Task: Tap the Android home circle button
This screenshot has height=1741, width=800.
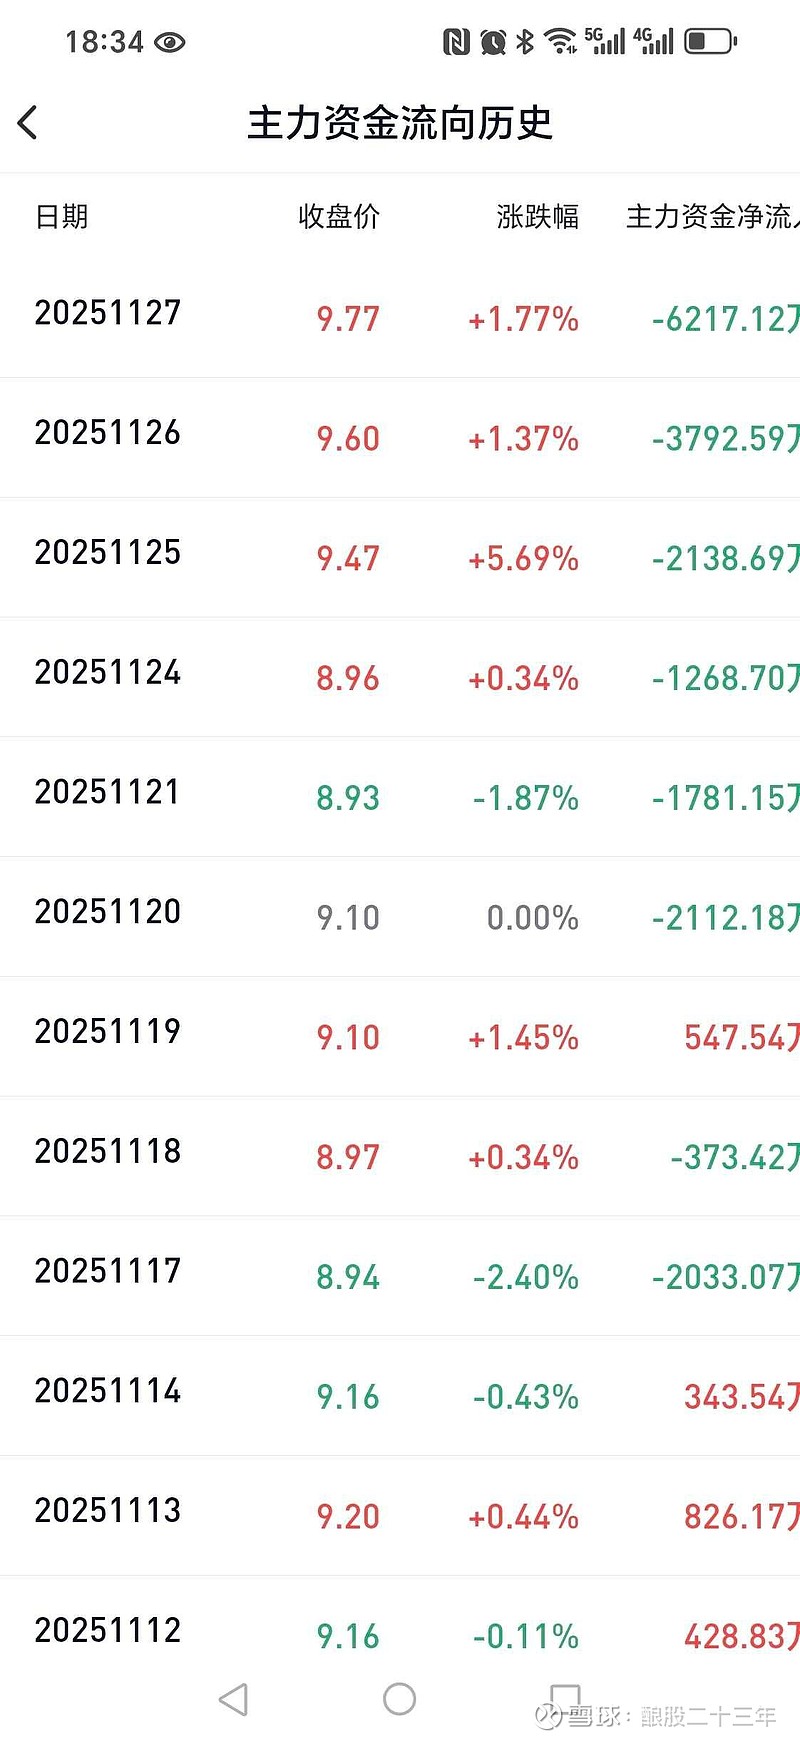Action: coord(399,1698)
